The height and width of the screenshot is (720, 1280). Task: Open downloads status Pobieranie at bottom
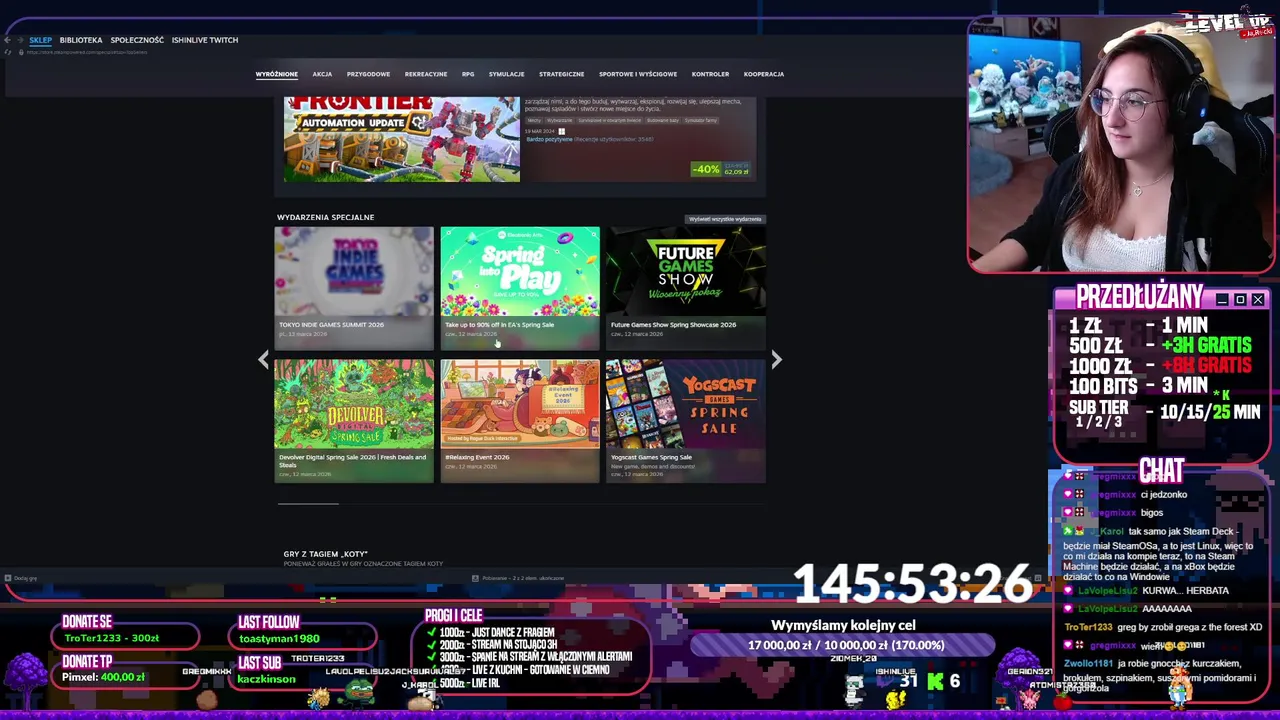(520, 578)
